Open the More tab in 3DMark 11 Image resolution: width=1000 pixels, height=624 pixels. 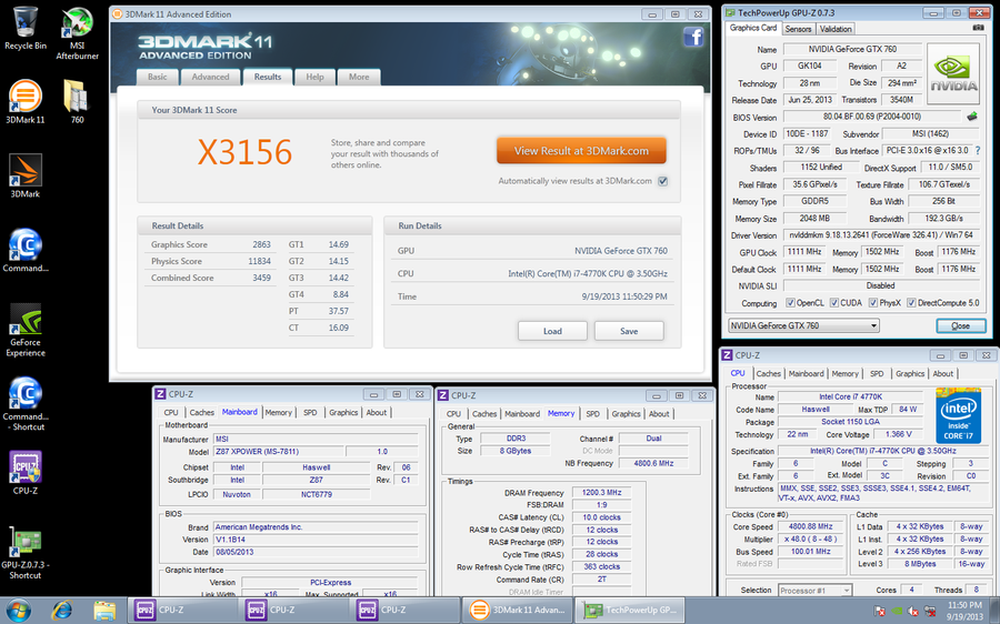(359, 77)
